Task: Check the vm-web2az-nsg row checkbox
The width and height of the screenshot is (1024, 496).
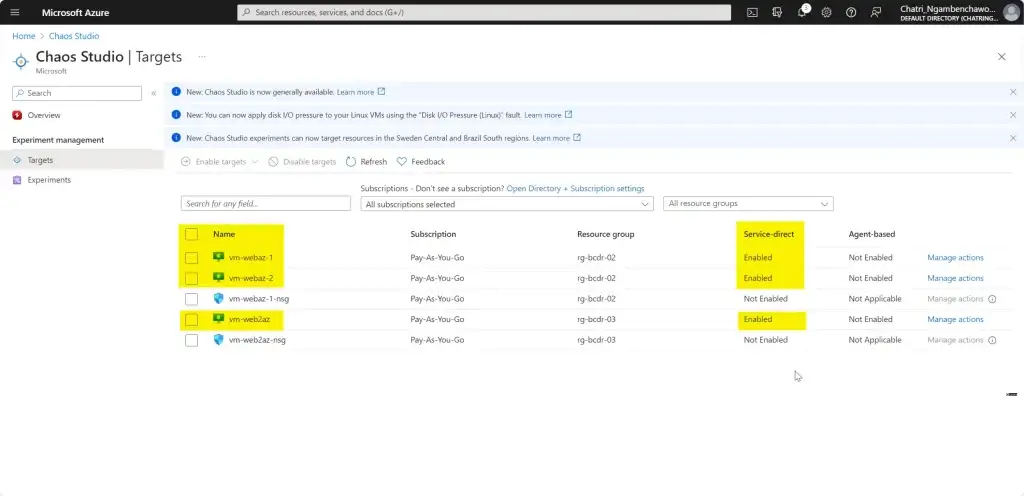Action: 191,340
